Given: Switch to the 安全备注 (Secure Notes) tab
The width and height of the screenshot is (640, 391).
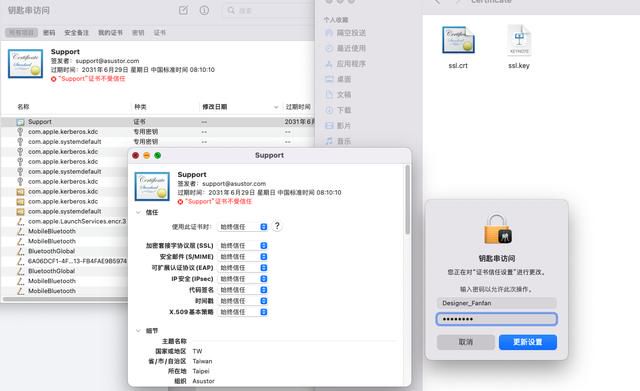Looking at the screenshot, I should click(x=76, y=33).
